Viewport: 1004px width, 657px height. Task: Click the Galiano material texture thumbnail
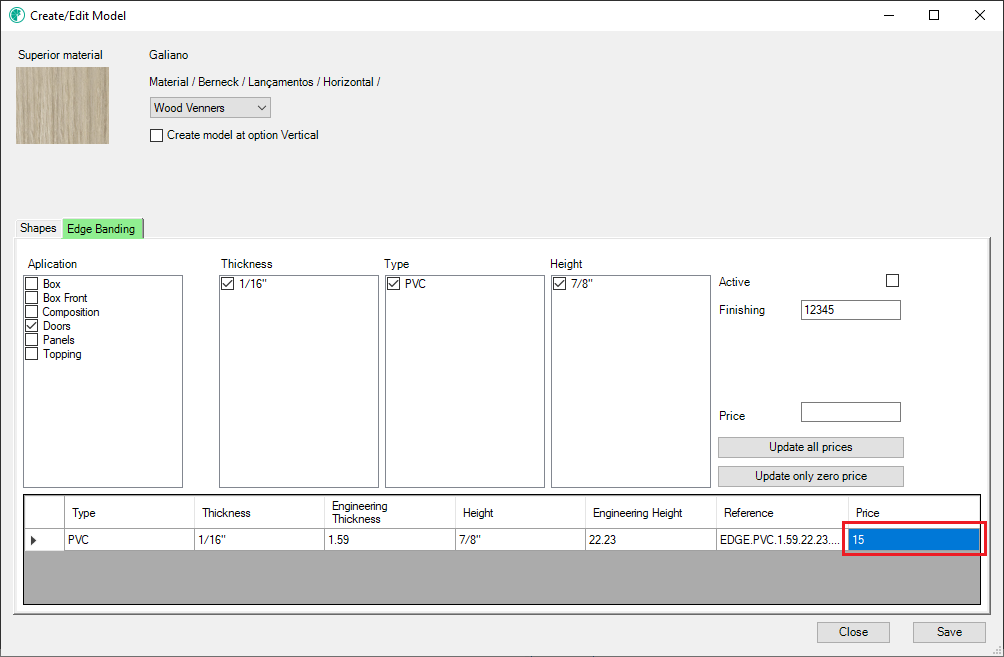pyautogui.click(x=62, y=105)
